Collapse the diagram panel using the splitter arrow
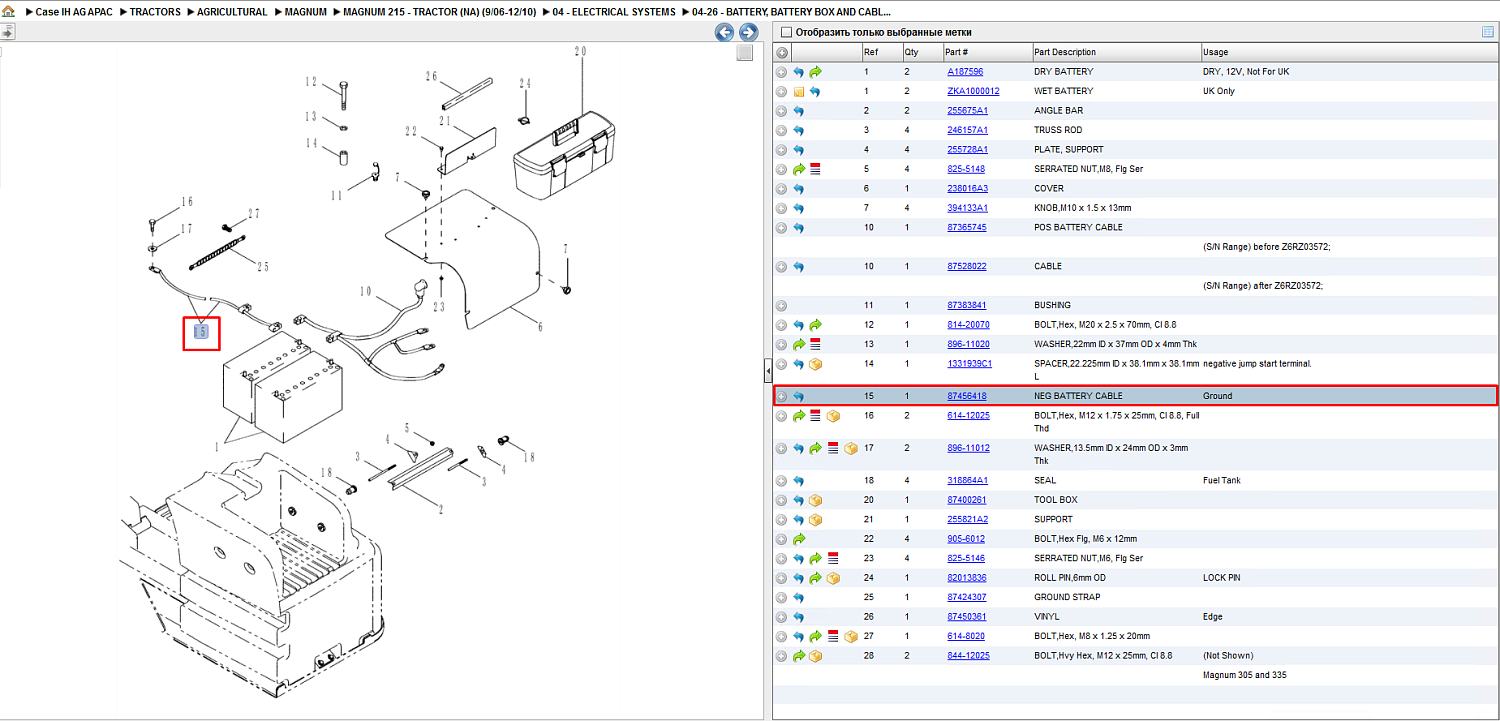The width and height of the screenshot is (1500, 721). 767,371
